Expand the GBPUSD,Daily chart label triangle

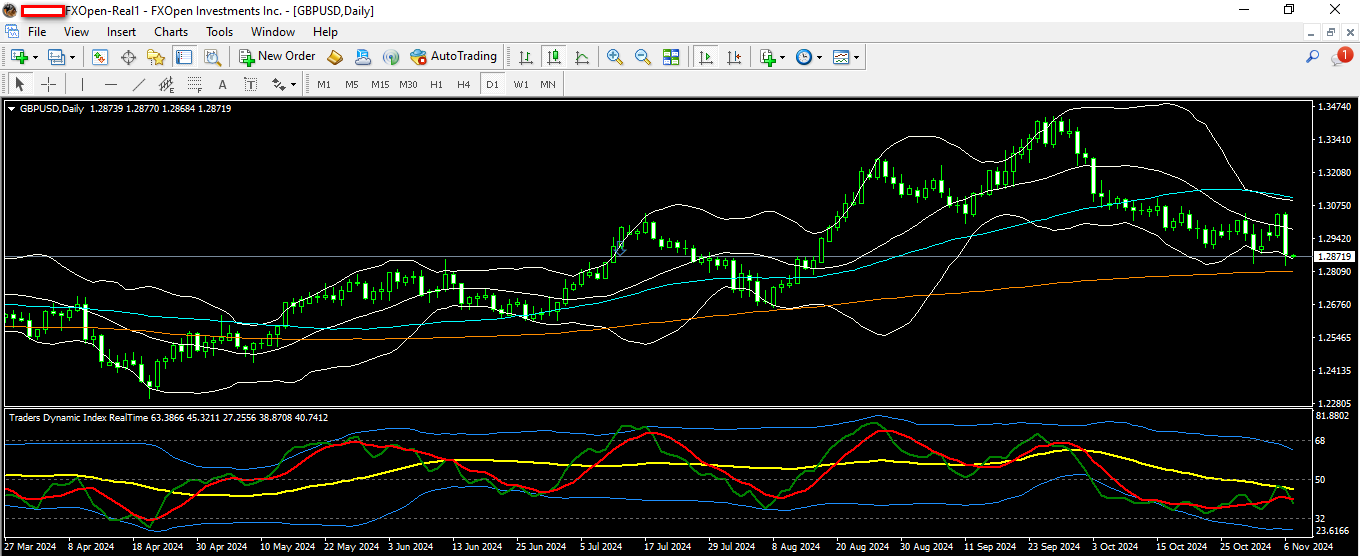tap(12, 108)
